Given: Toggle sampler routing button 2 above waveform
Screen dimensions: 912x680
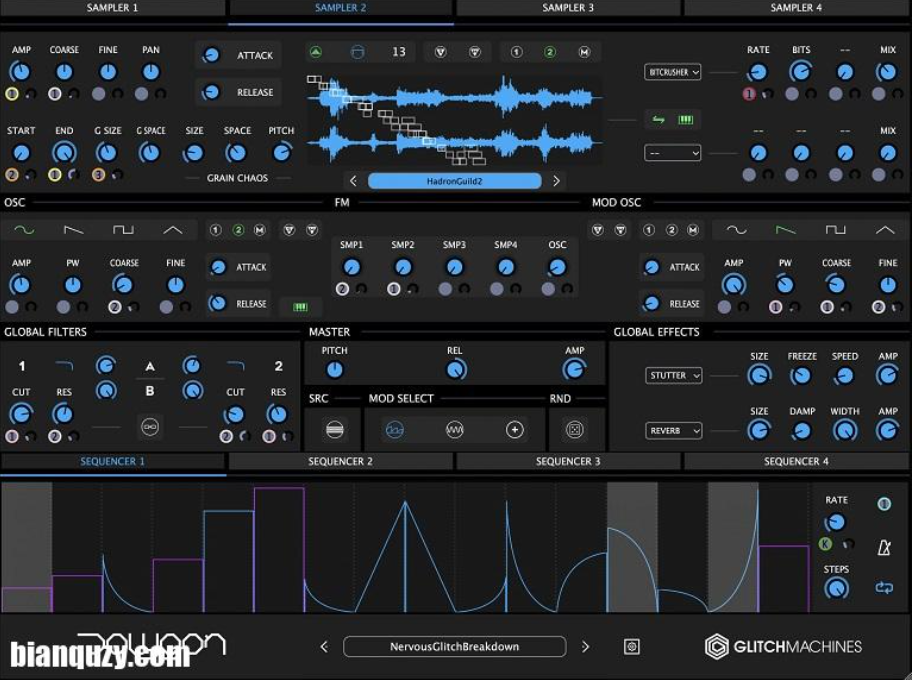Looking at the screenshot, I should [x=550, y=52].
